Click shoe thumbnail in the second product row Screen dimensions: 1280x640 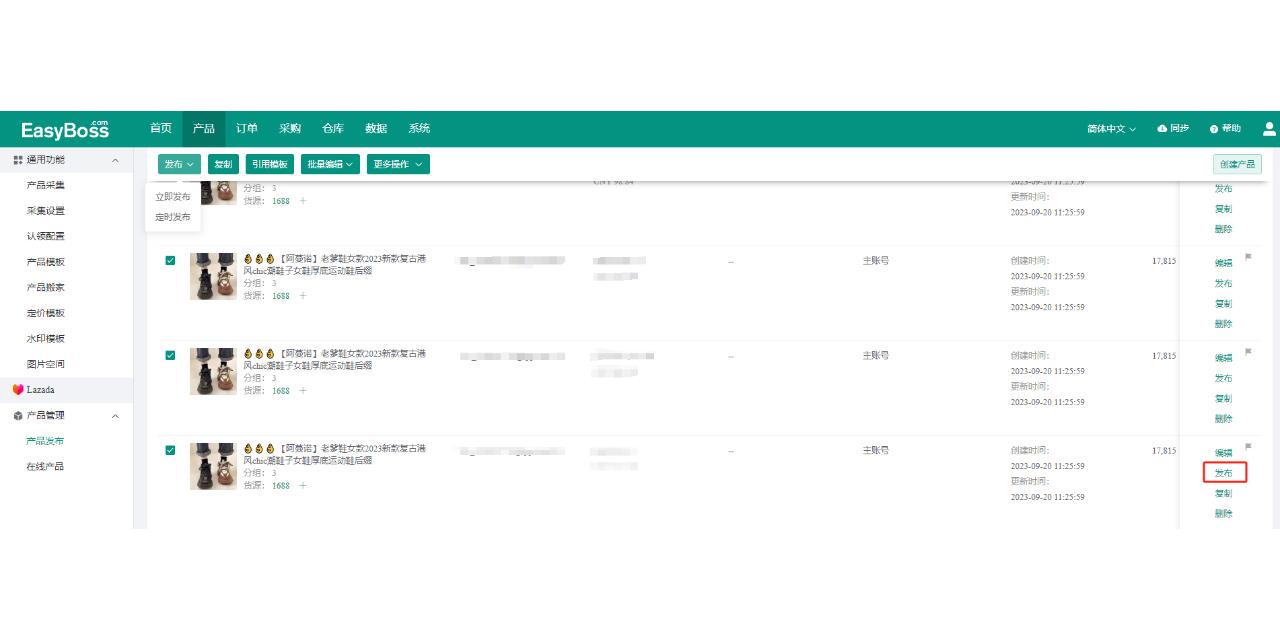coord(213,276)
